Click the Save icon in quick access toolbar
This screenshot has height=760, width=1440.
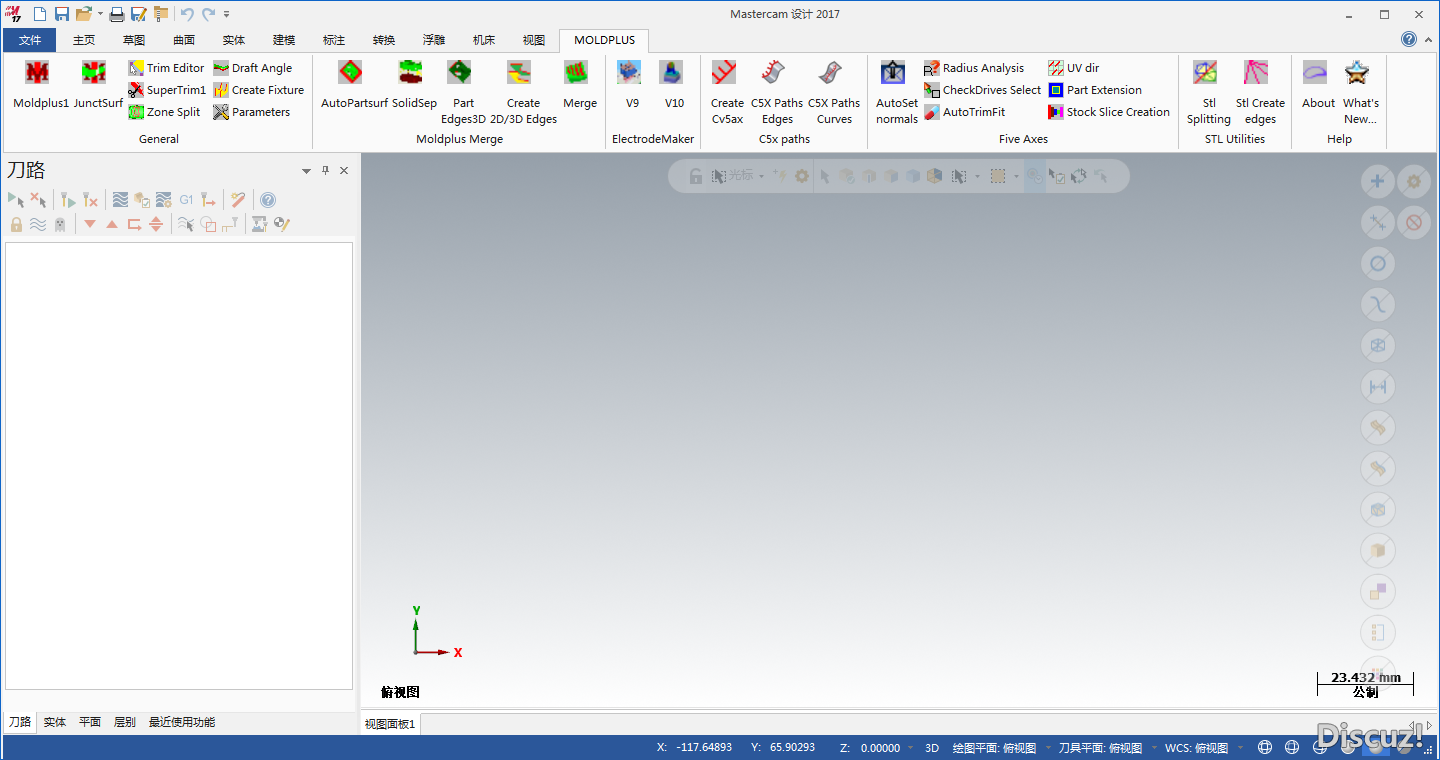62,14
